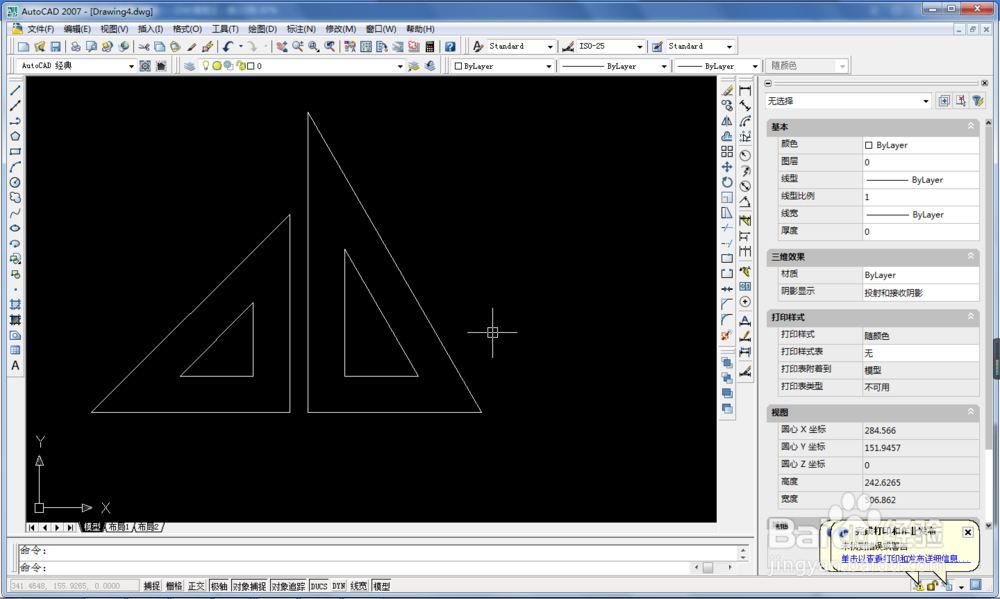Toggle 对象追踪 object tracking in status bar
This screenshot has width=1000, height=599.
click(x=288, y=586)
